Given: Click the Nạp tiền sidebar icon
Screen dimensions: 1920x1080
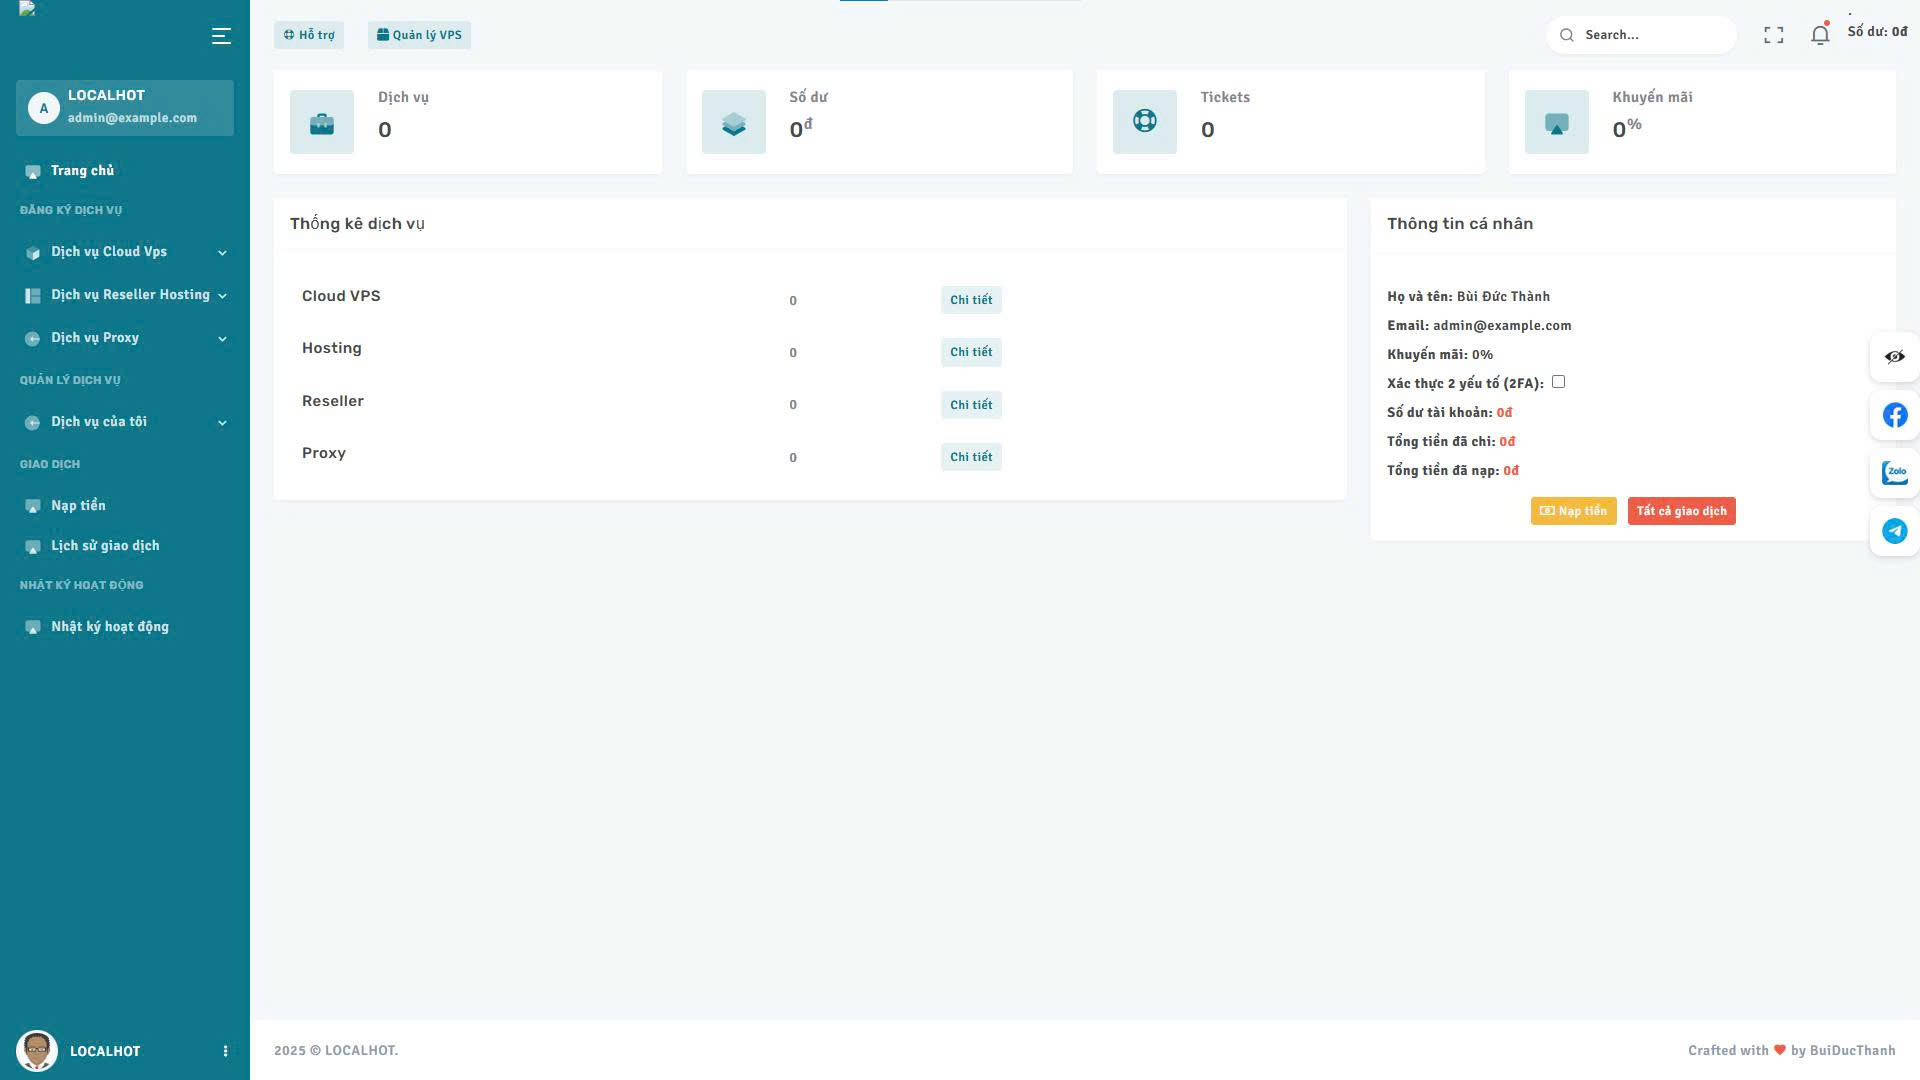Looking at the screenshot, I should click(x=33, y=507).
